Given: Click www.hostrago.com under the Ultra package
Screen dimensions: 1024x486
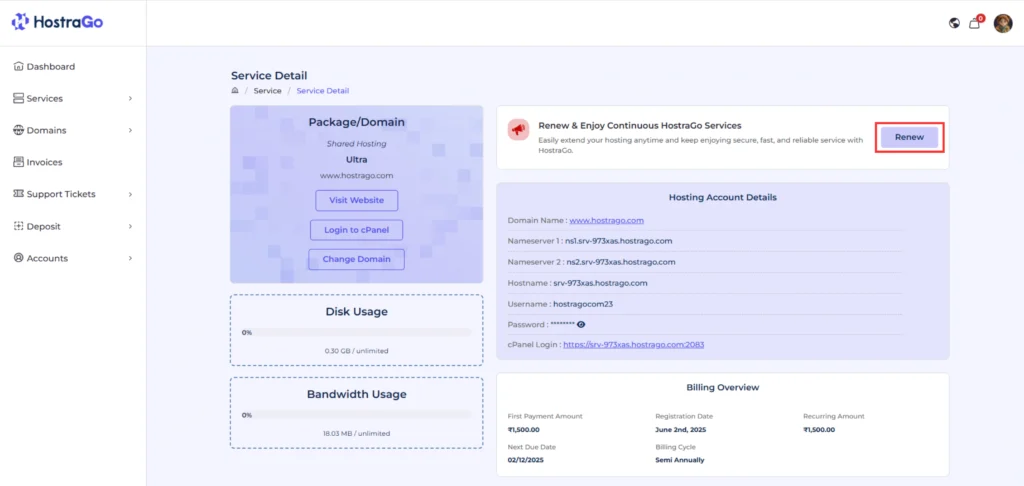Looking at the screenshot, I should click(x=357, y=176).
